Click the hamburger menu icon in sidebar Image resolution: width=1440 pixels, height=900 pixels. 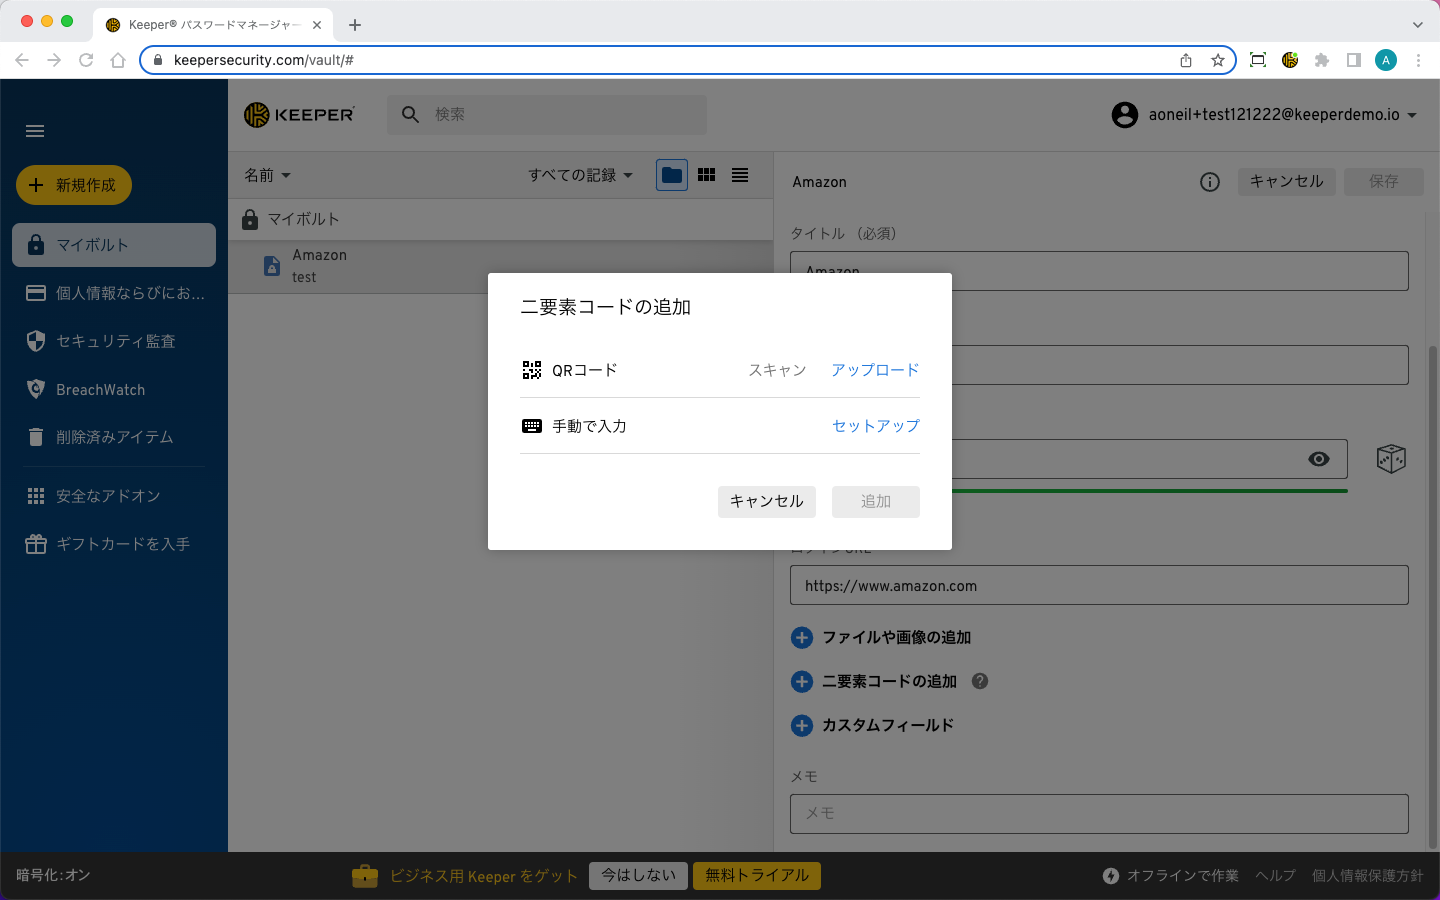(35, 131)
